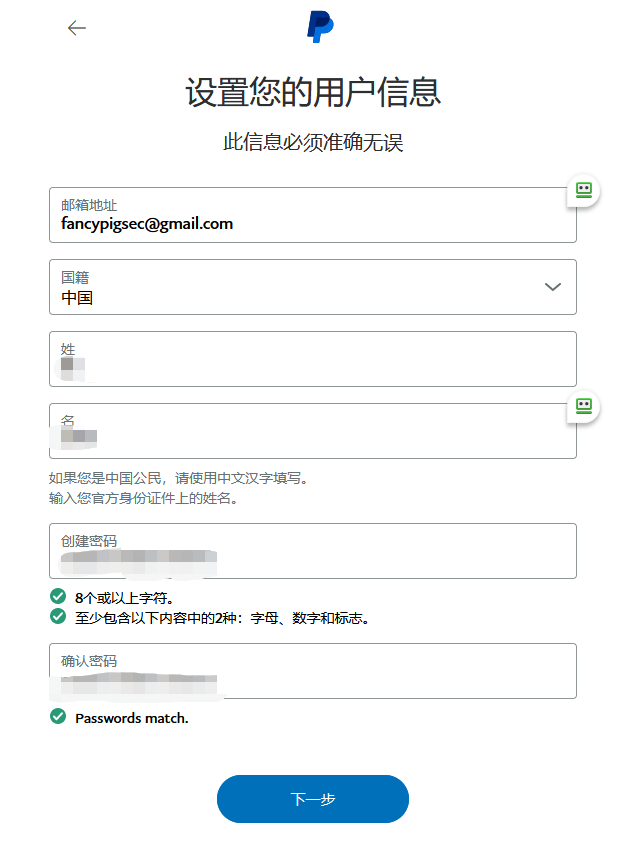Click the back arrow icon
Viewport: 630px width, 851px height.
[77, 28]
